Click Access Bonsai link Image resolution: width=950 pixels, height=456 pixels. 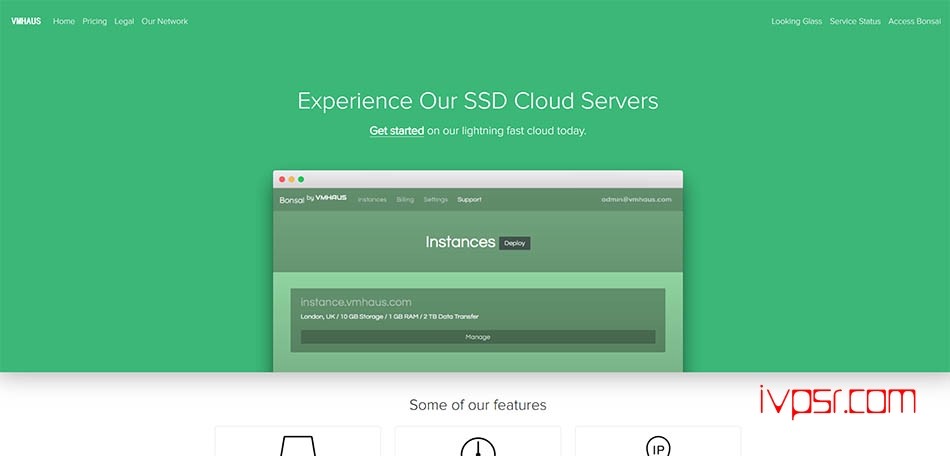(914, 21)
